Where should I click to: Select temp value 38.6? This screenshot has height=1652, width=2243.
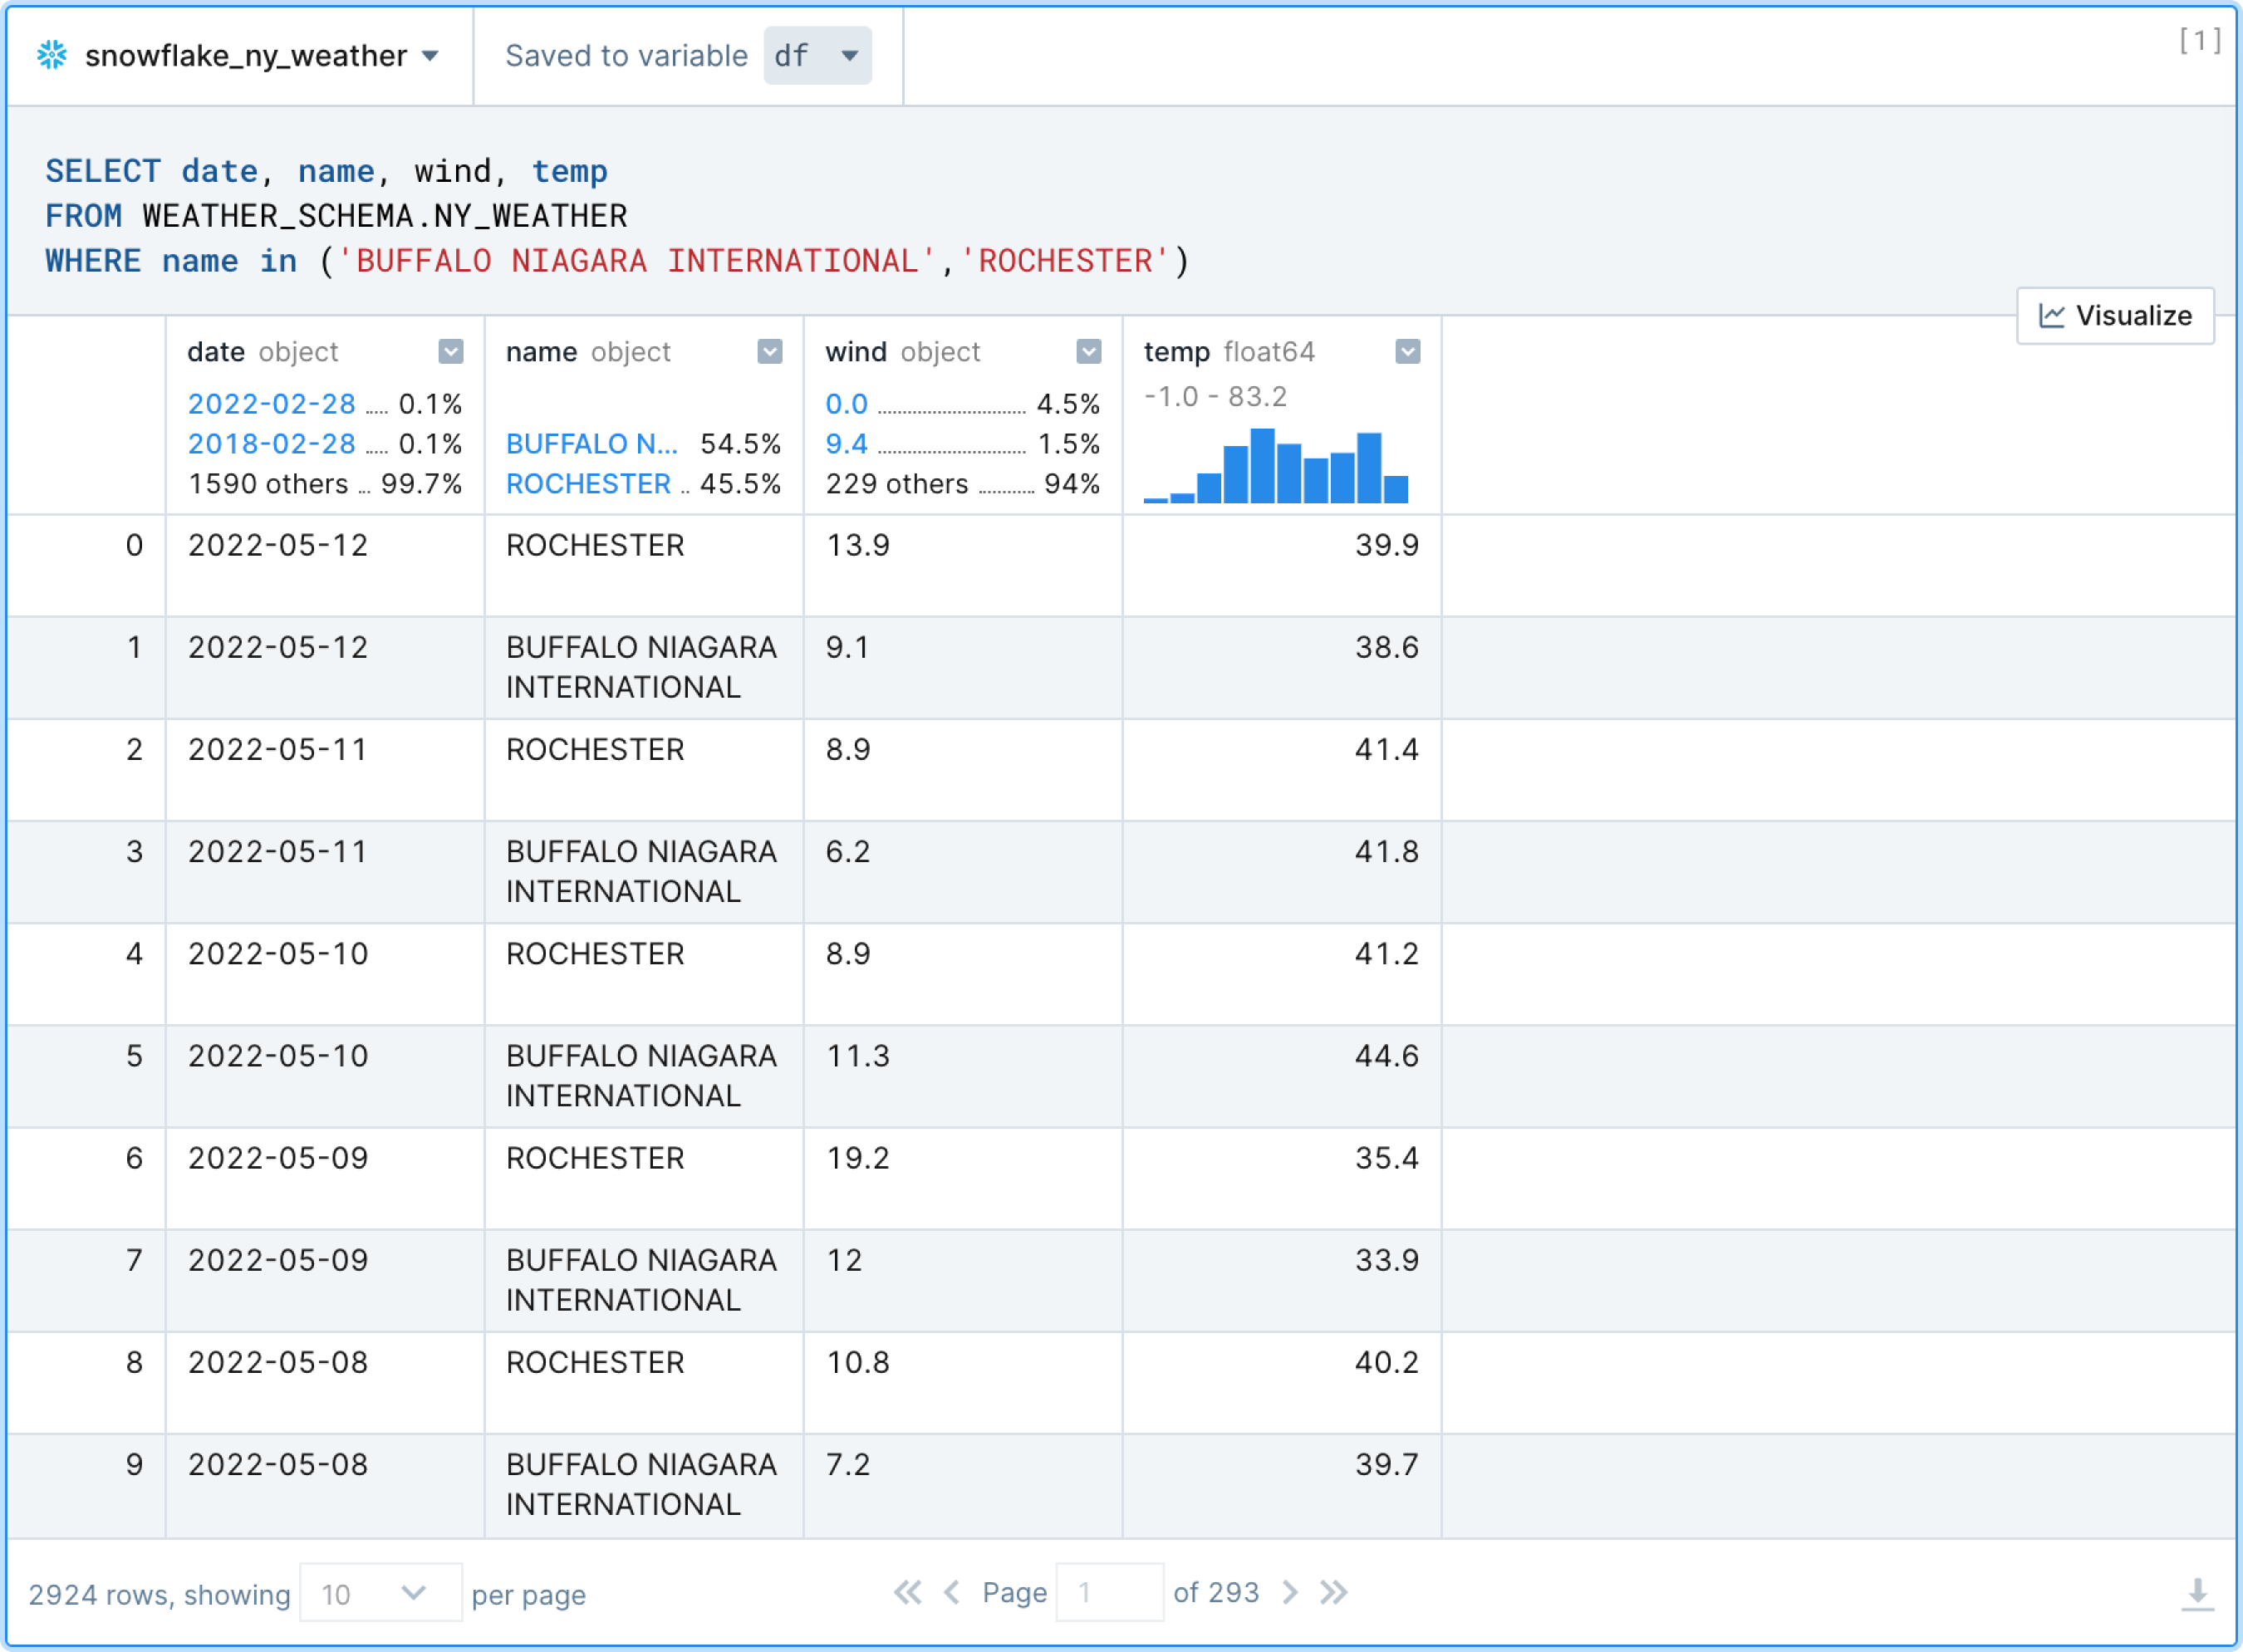[1387, 647]
